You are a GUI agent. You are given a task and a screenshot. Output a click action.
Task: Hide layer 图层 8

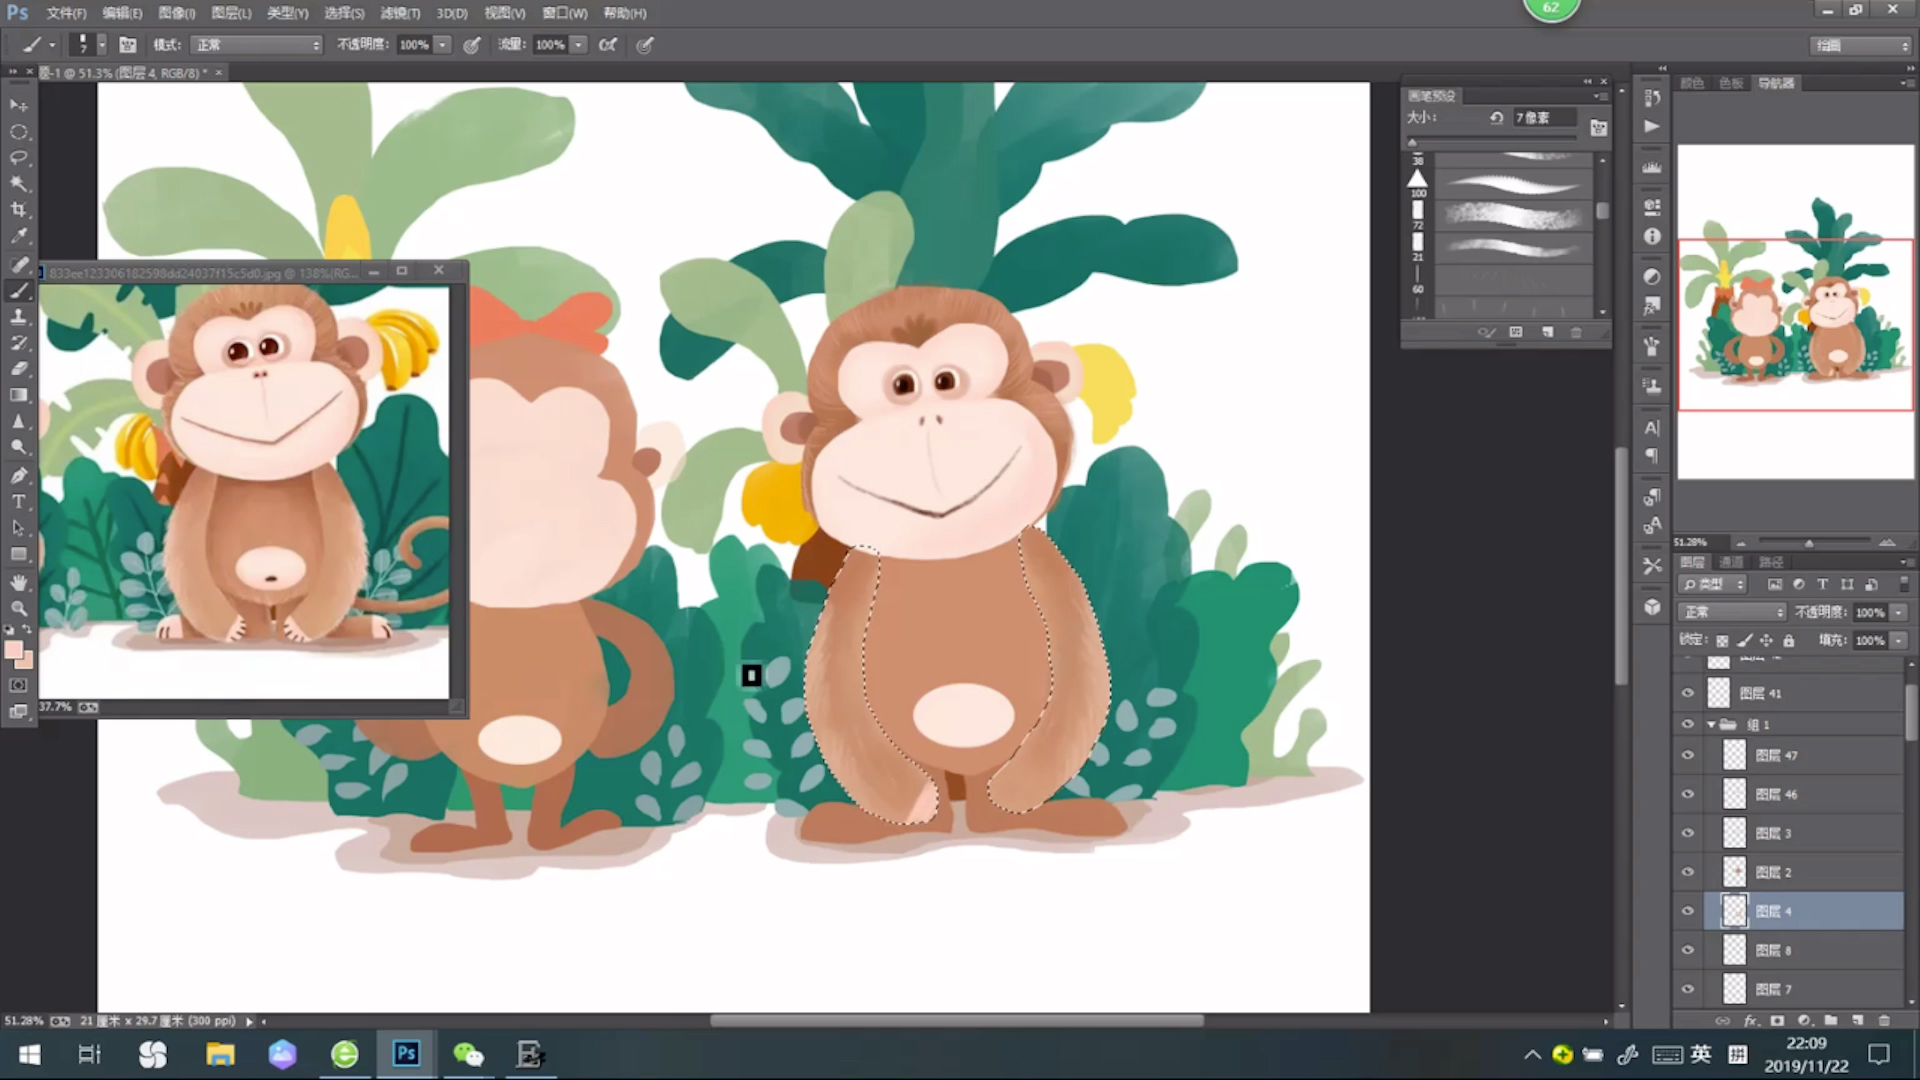point(1688,950)
